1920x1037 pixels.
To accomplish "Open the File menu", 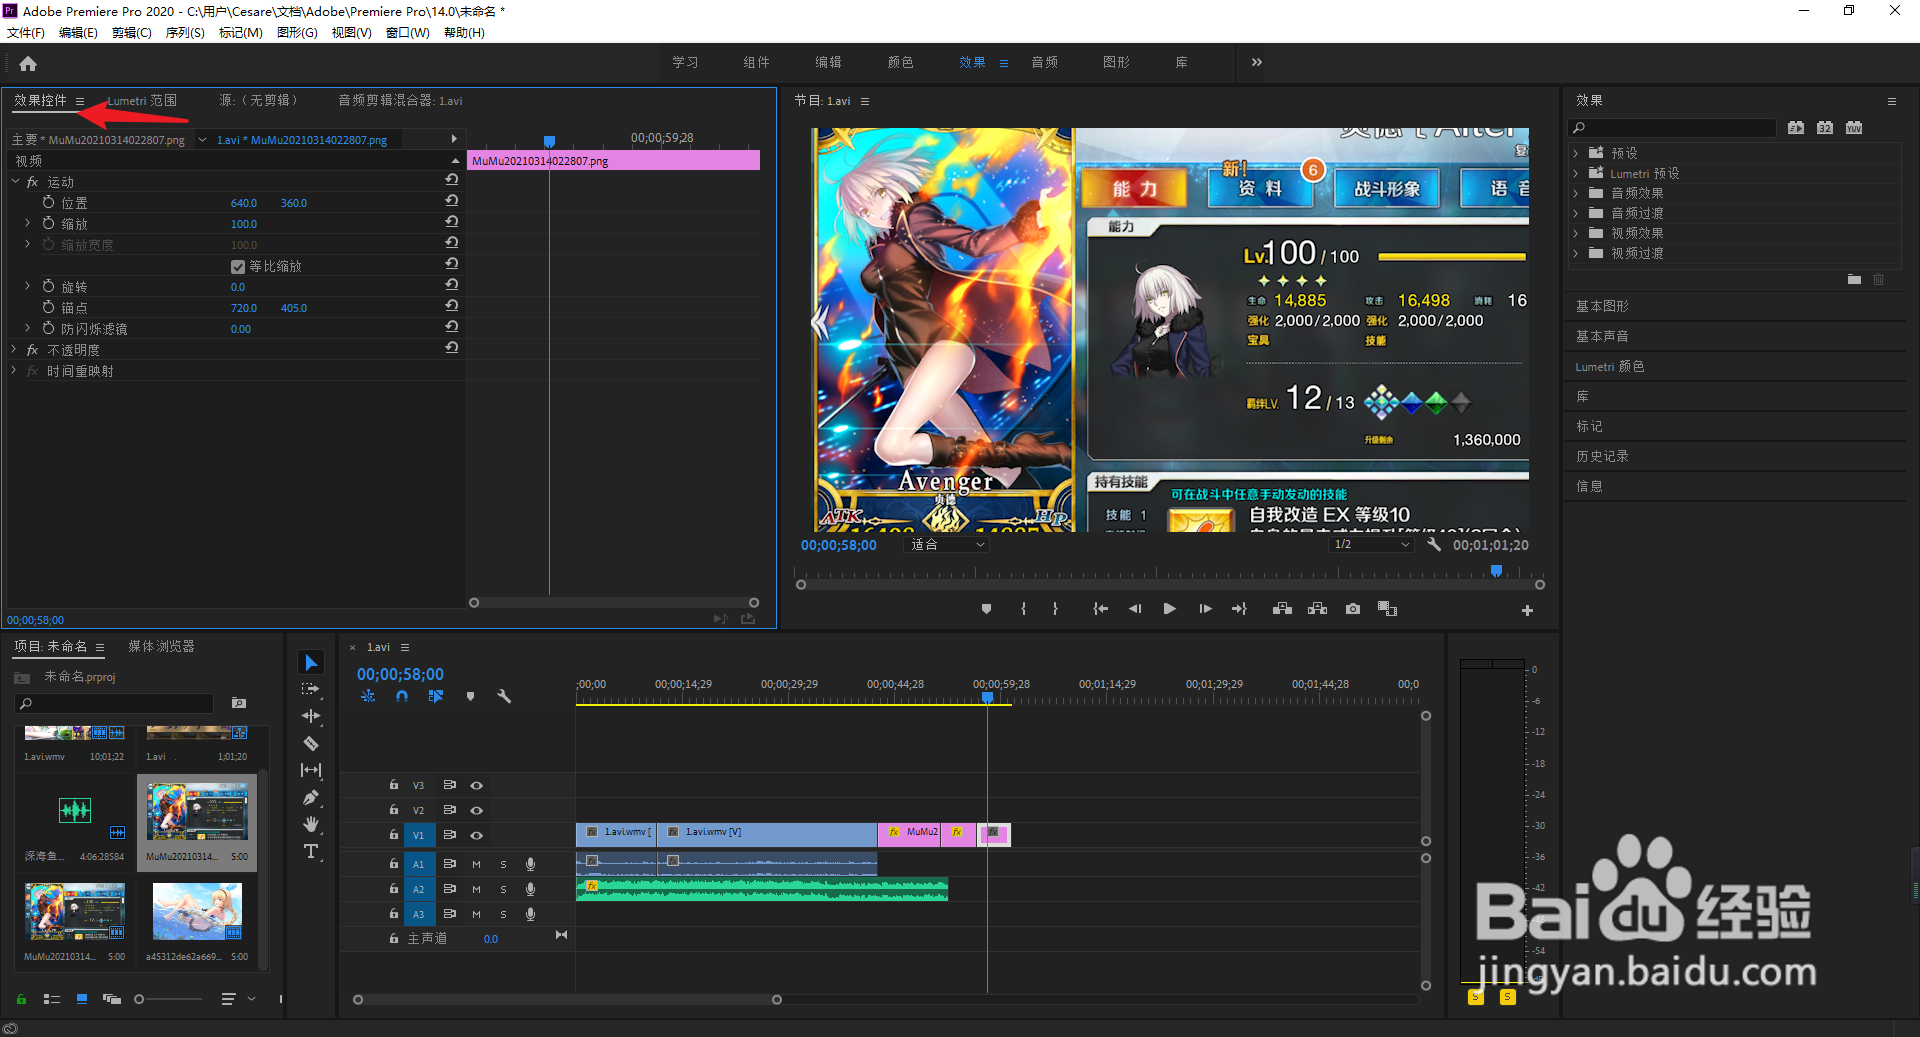I will (x=26, y=33).
